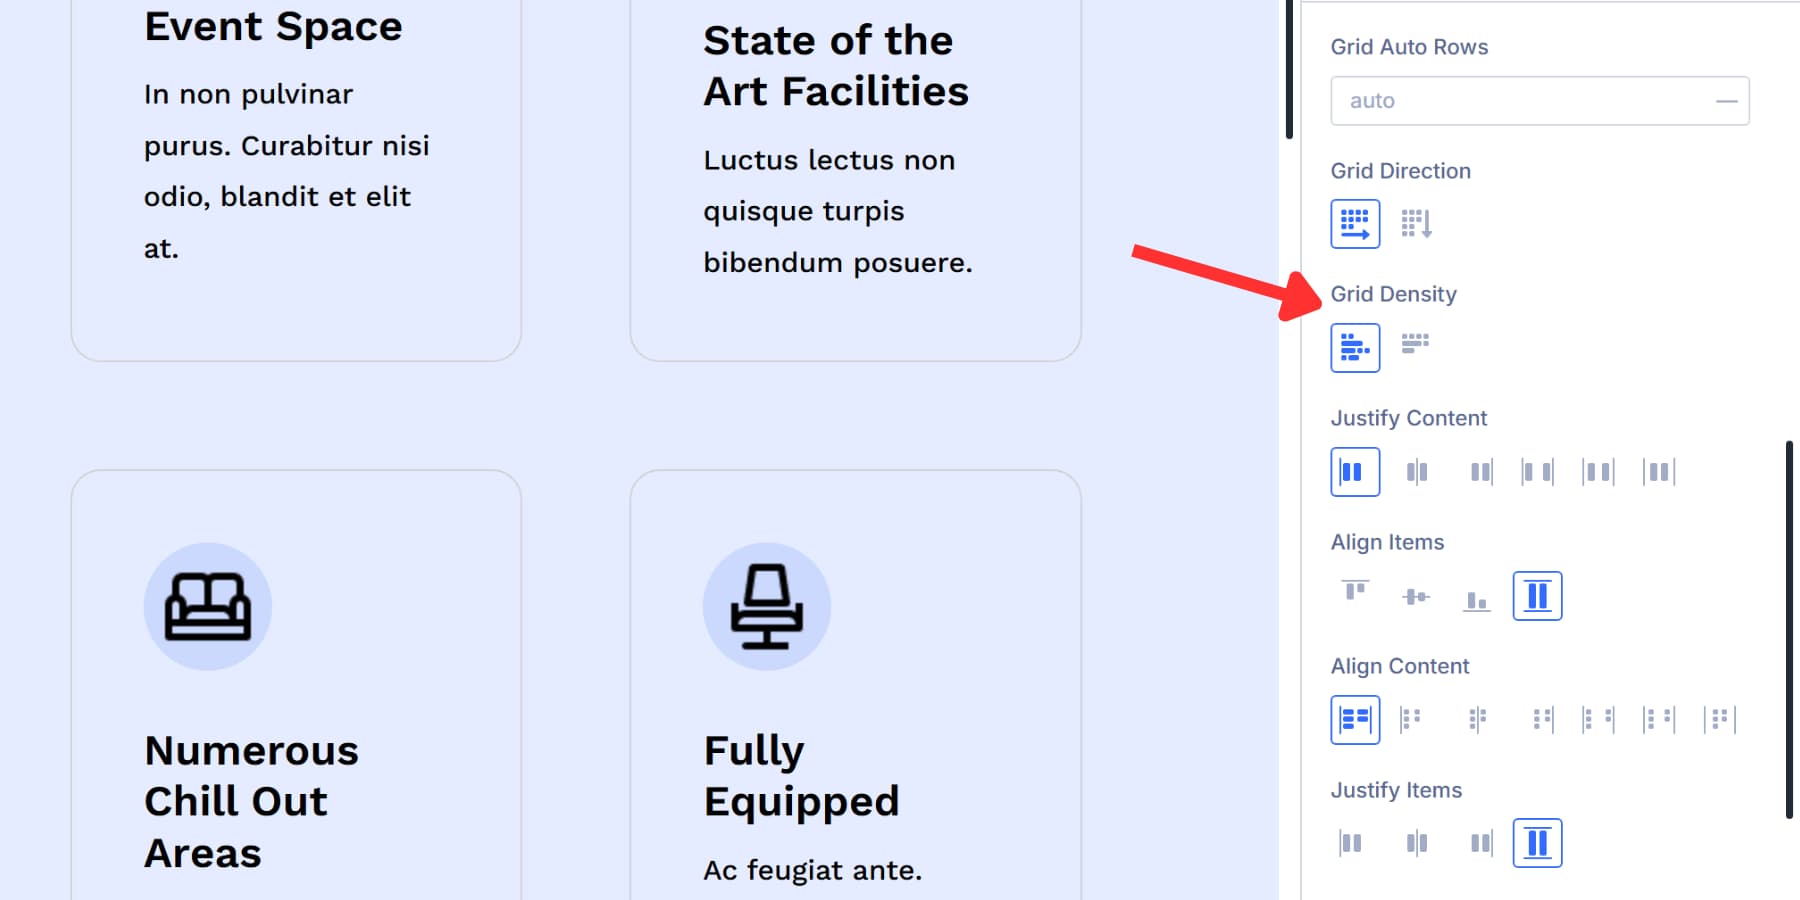Image resolution: width=1800 pixels, height=900 pixels.
Task: Set Justify Content to center
Action: coord(1415,471)
